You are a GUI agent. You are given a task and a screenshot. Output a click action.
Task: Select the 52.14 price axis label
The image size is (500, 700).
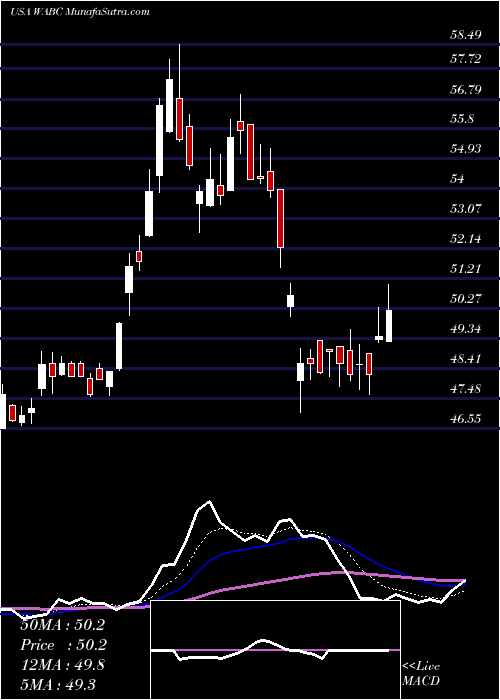[x=466, y=239]
